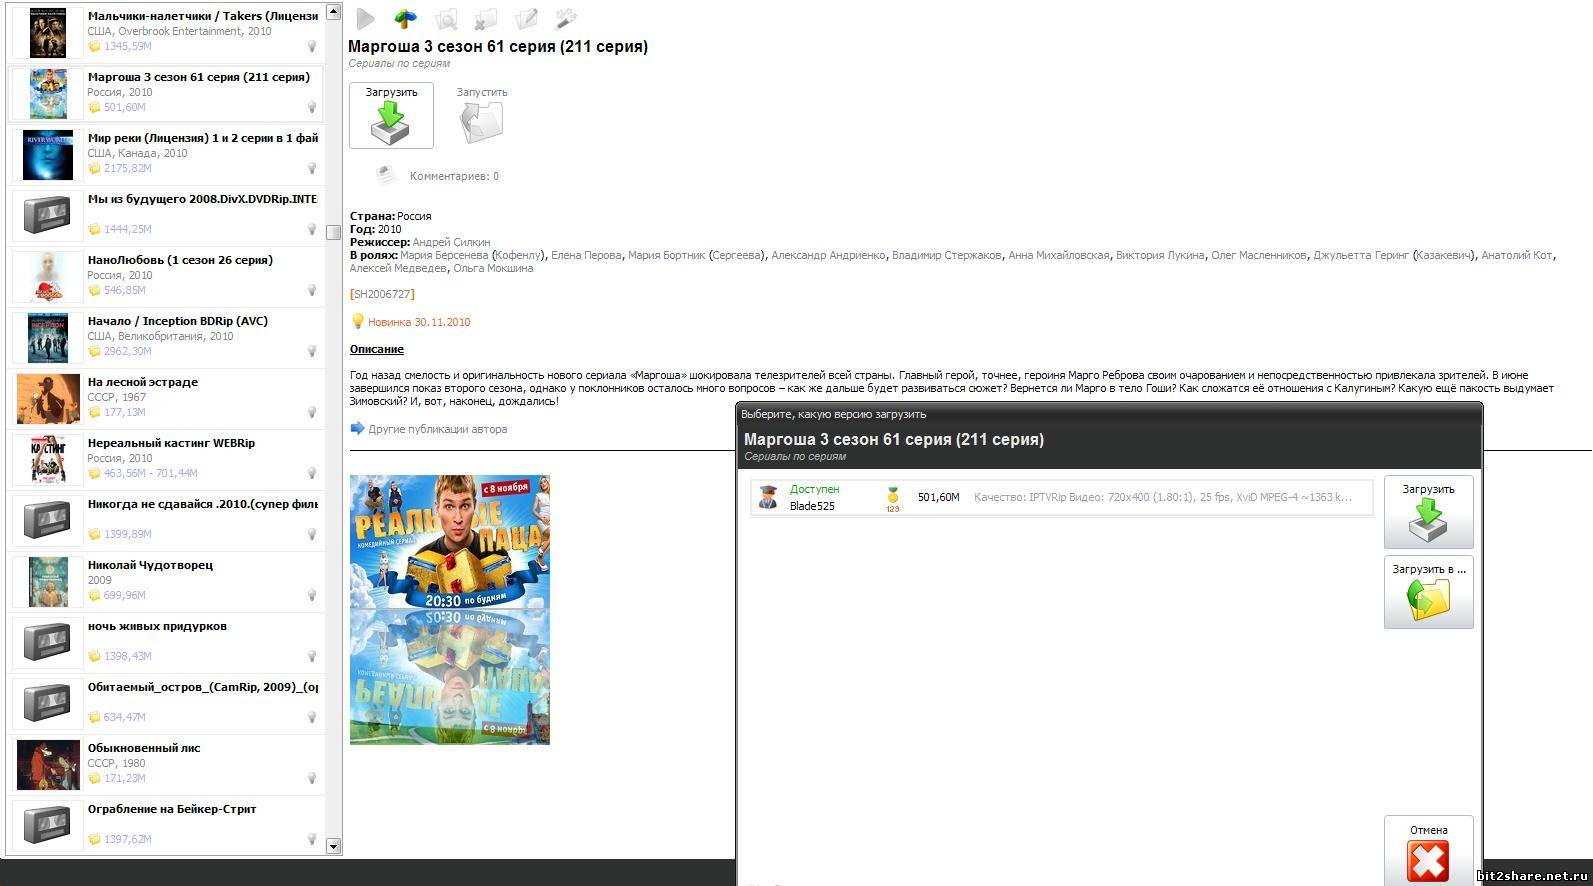Select the Blade525 501,60M version row
1593x886 pixels.
point(1061,497)
